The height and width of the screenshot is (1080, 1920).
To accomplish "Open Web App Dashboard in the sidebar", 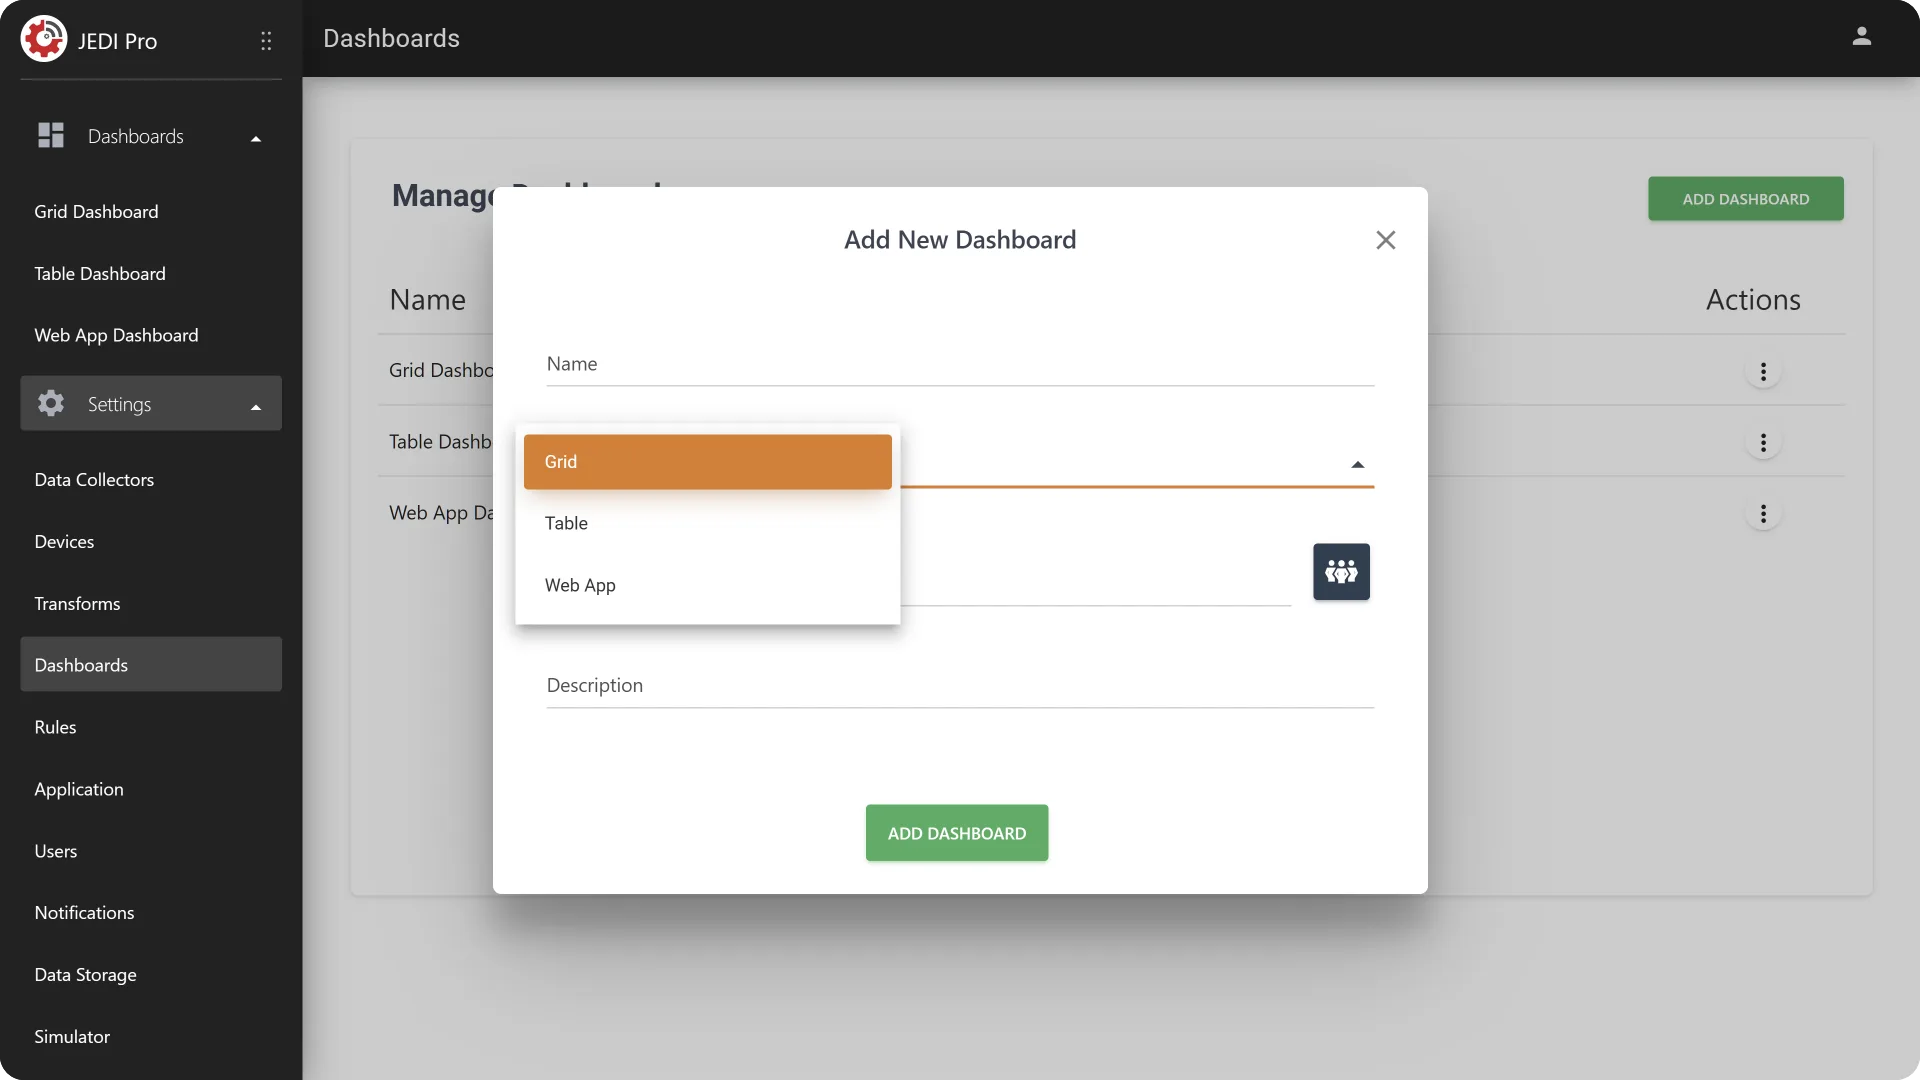I will [151, 336].
